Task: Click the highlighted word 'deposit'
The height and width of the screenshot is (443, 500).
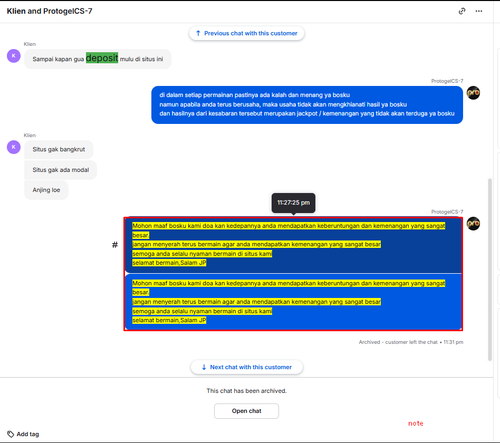Action: (102, 58)
